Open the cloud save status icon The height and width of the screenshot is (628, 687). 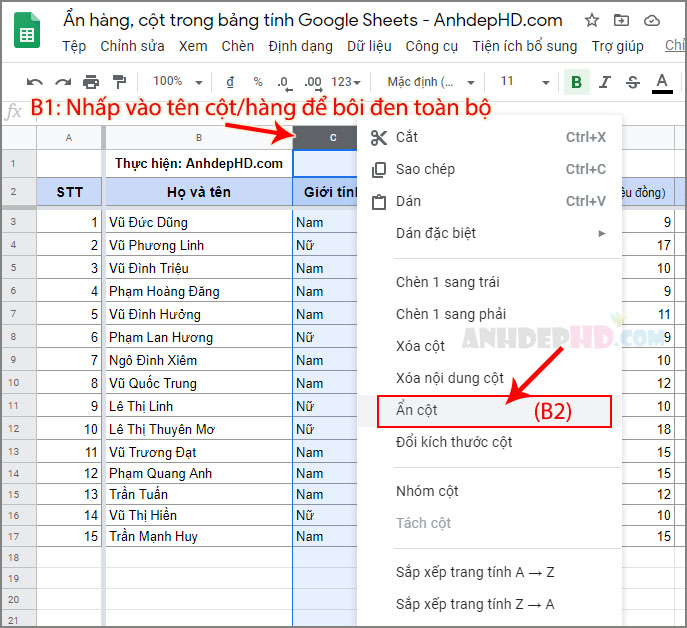click(x=652, y=21)
